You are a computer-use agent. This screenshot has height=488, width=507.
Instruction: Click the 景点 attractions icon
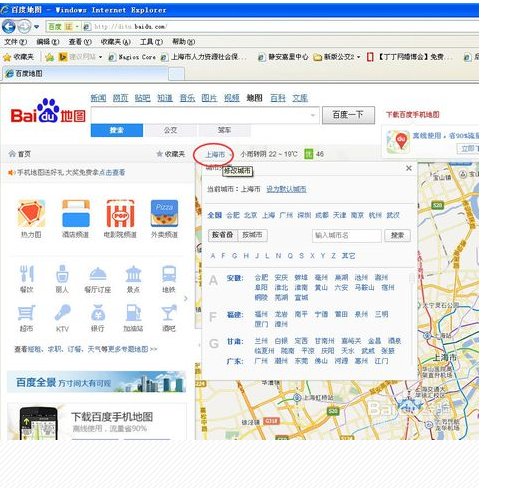(133, 274)
